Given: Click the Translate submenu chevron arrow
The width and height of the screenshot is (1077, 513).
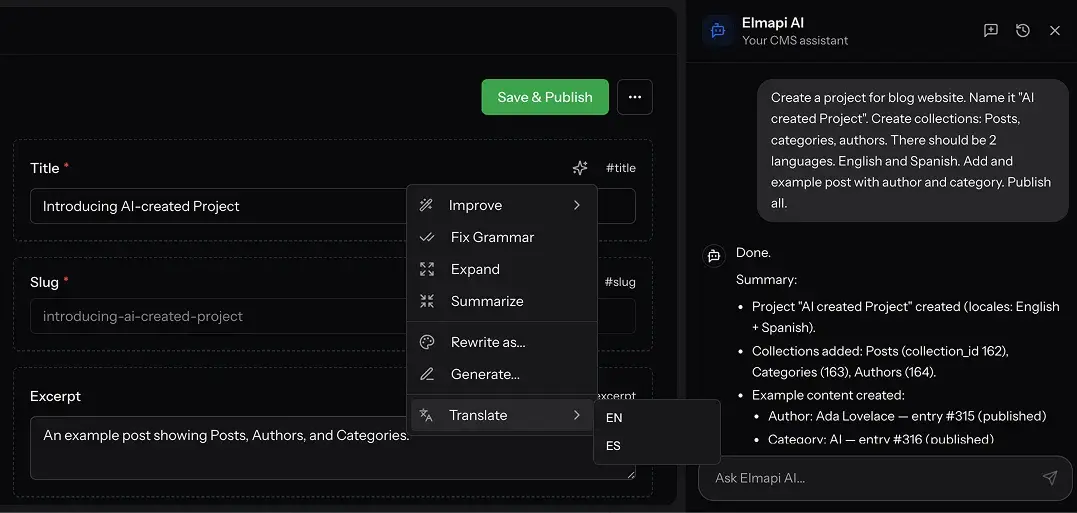Looking at the screenshot, I should [x=576, y=415].
